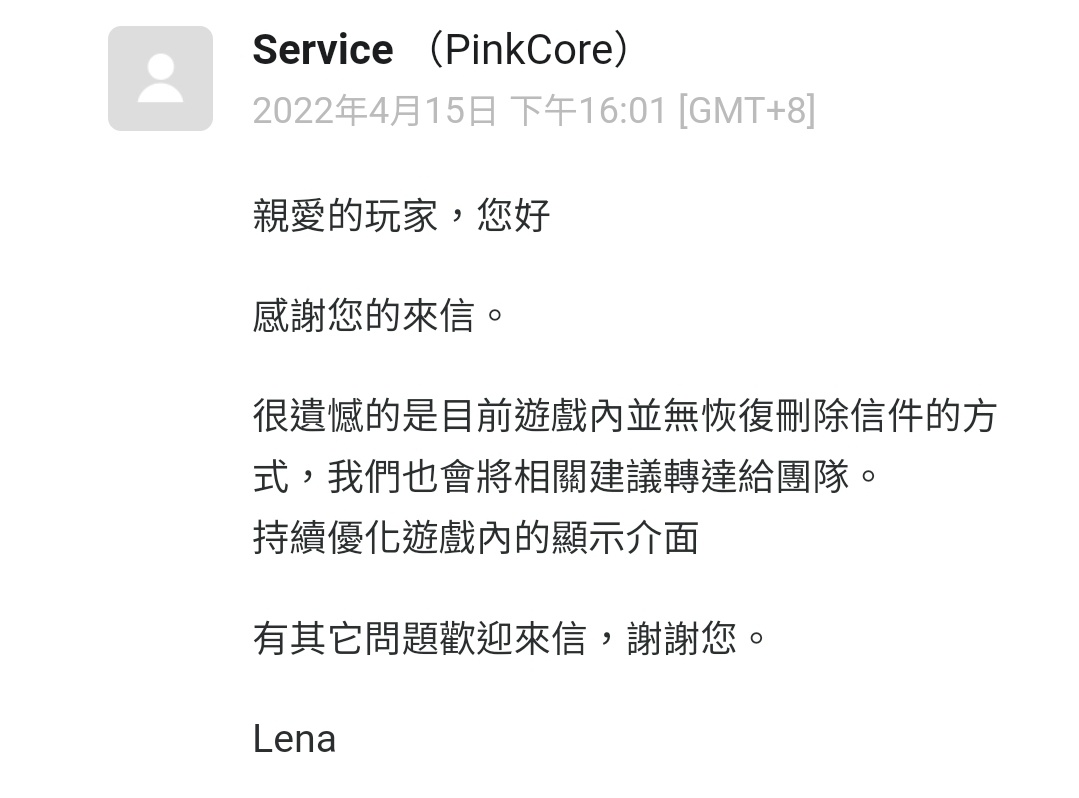Click the gray user avatar placeholder
Screen dimensions: 1079x798
coord(160,78)
